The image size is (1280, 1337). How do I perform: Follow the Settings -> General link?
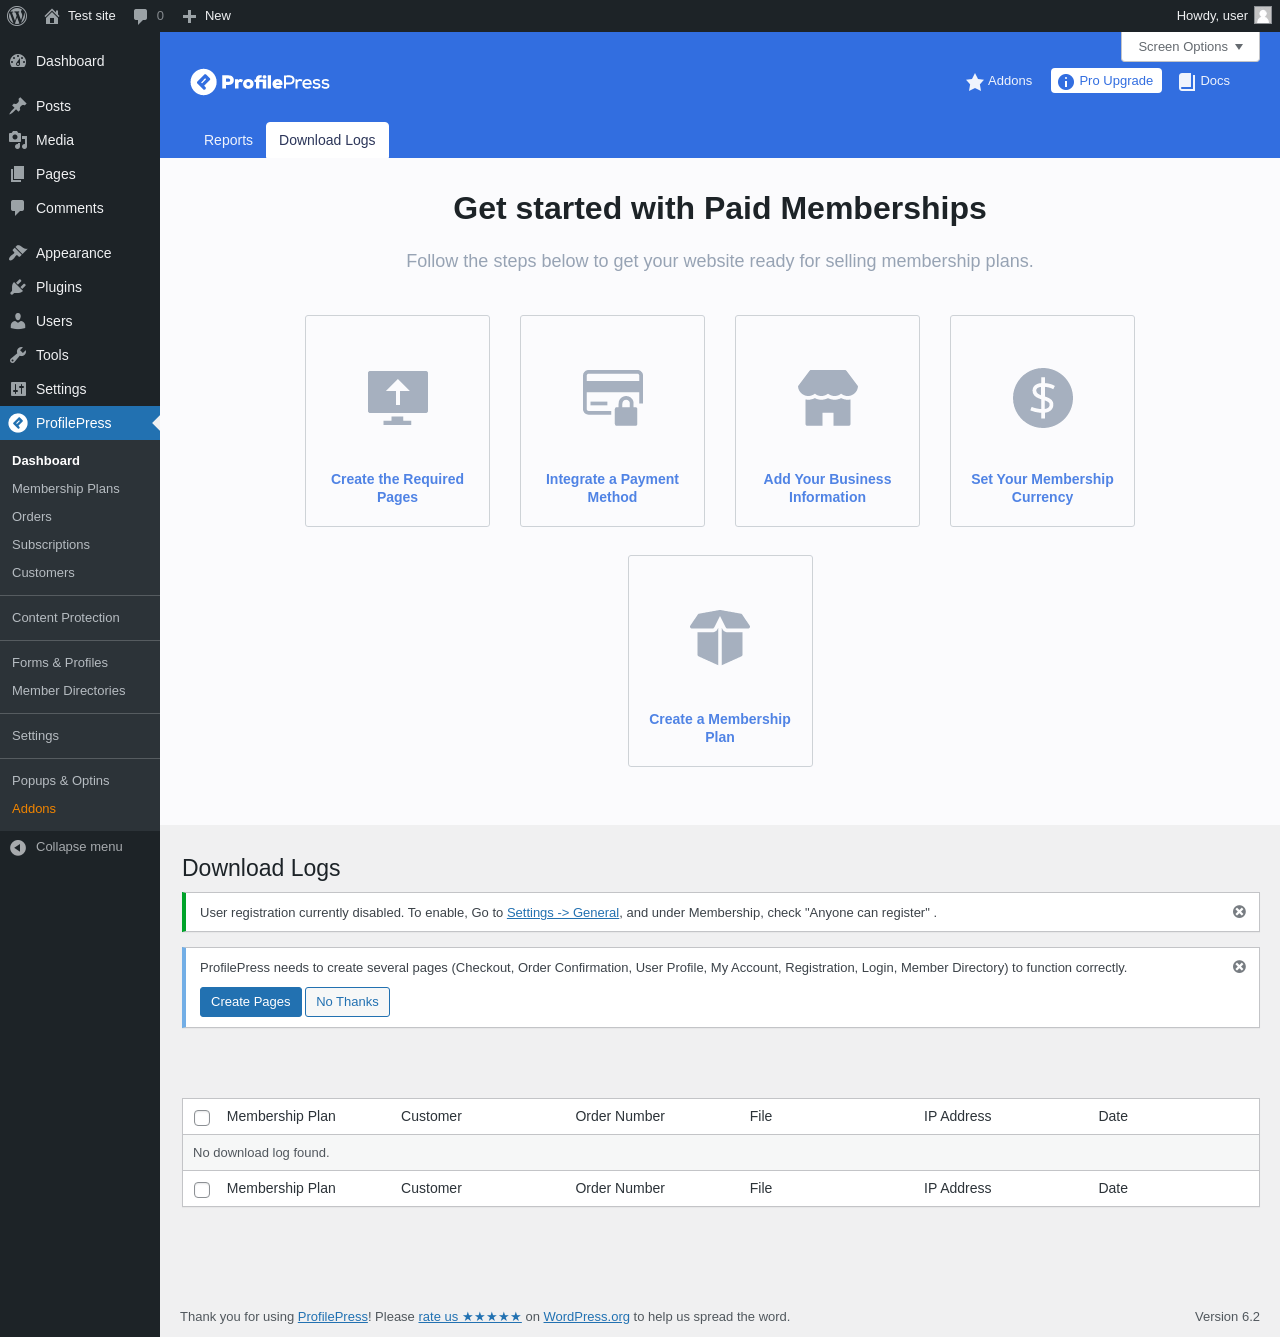click(563, 913)
